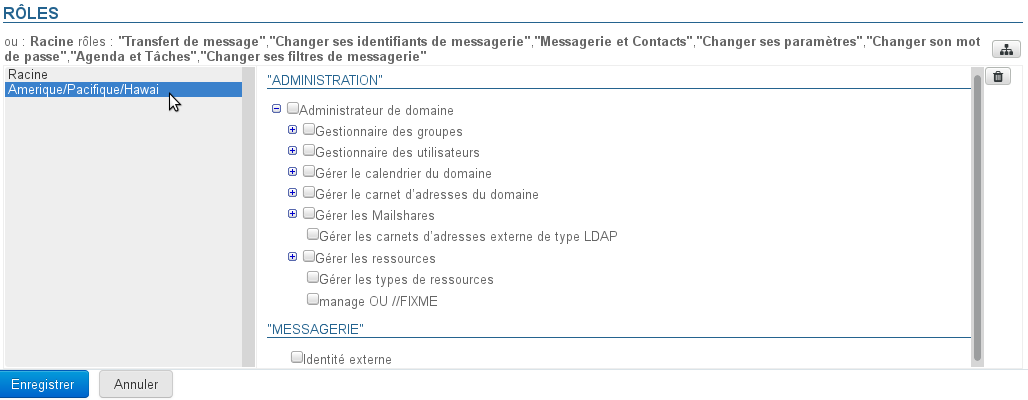Enable Gérer les types de ressources

coord(313,278)
